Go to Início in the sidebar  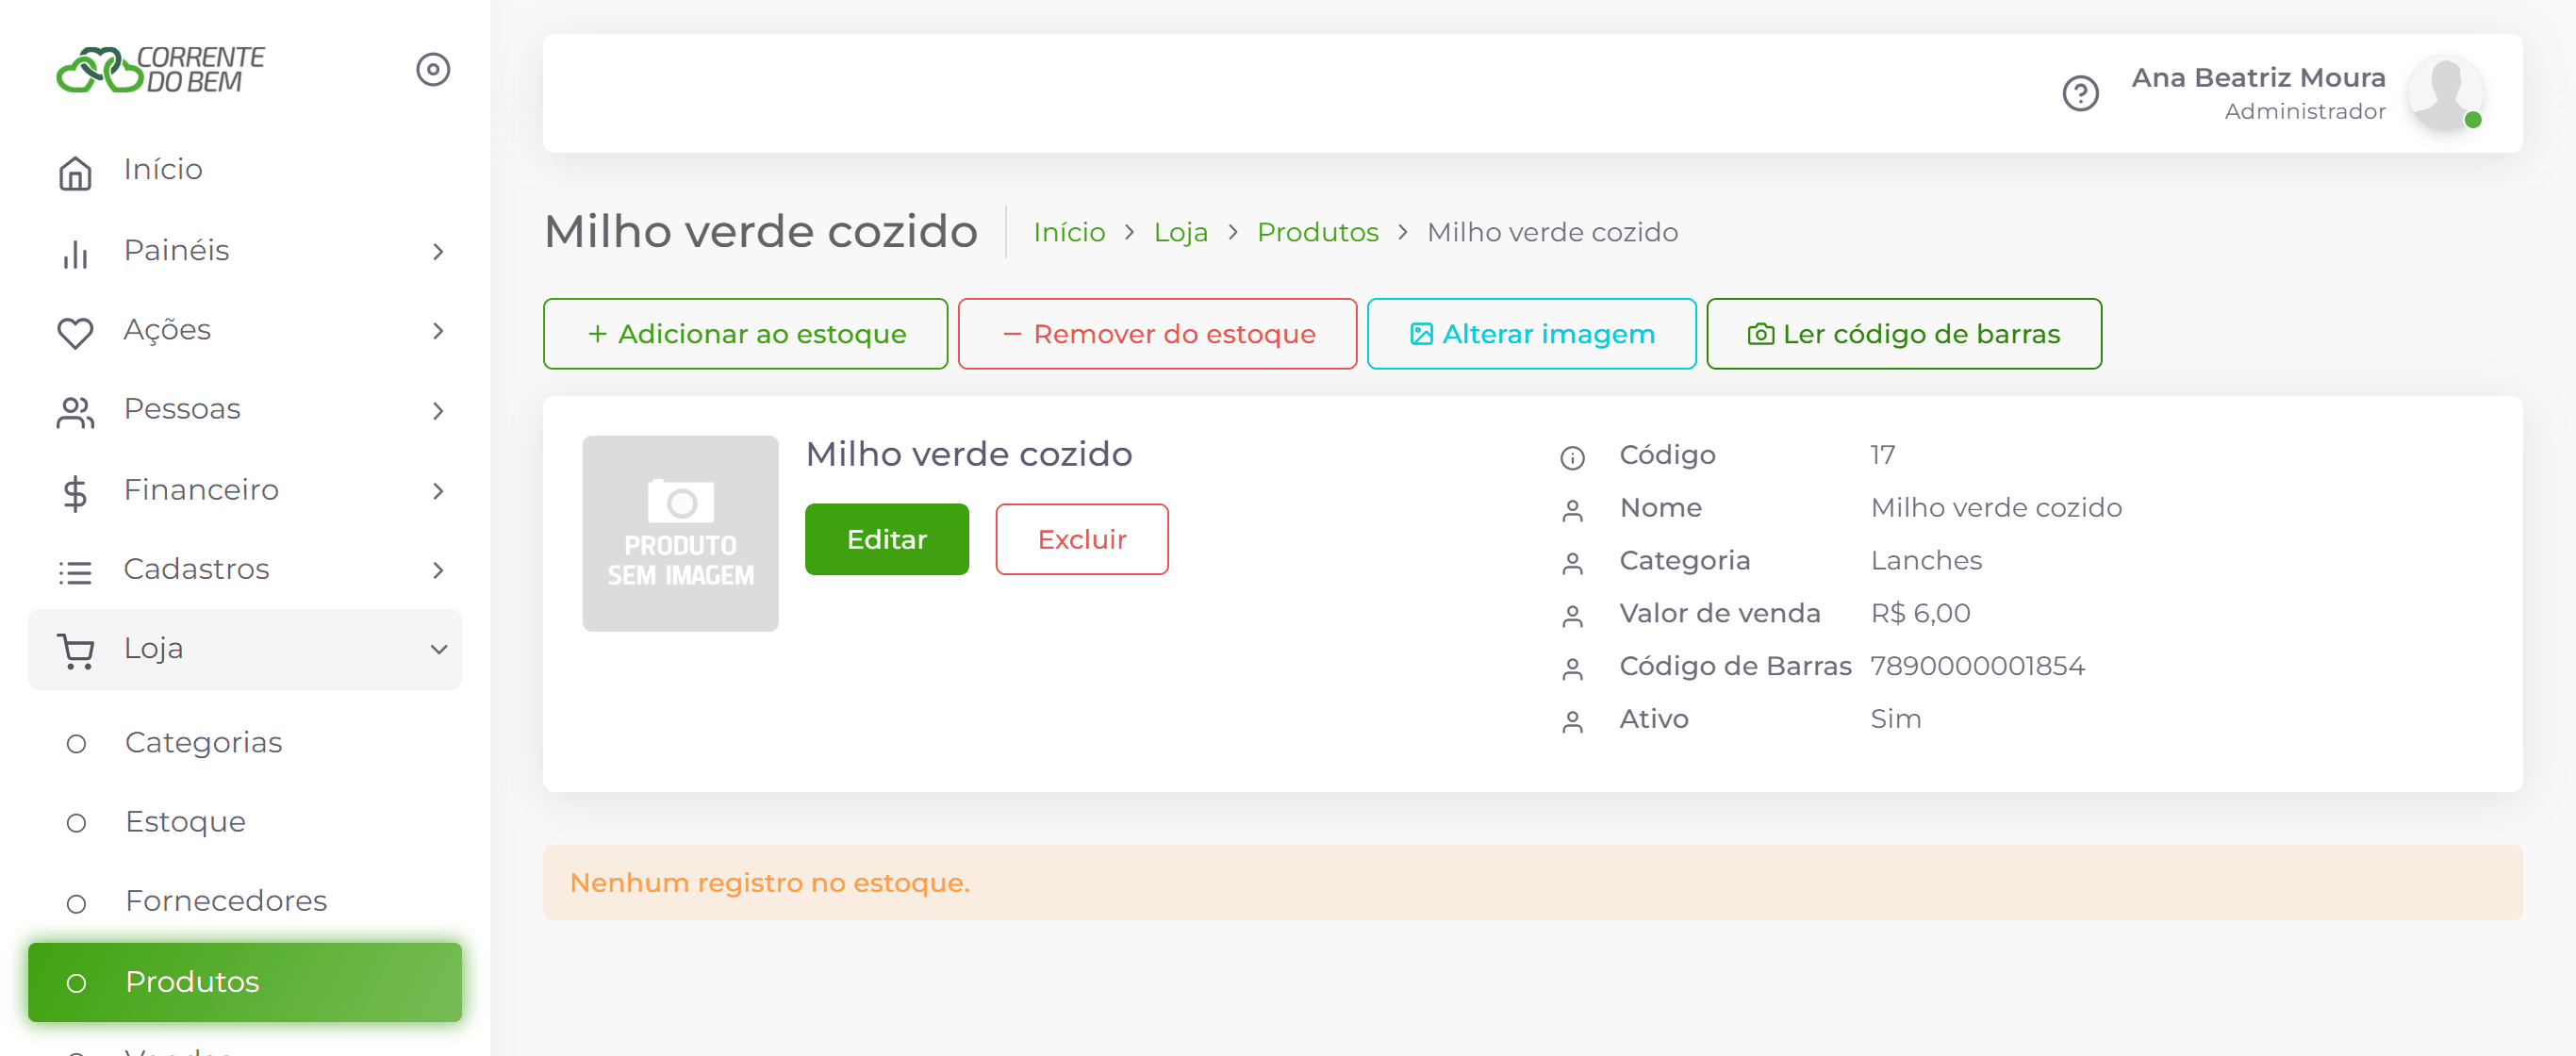point(245,170)
